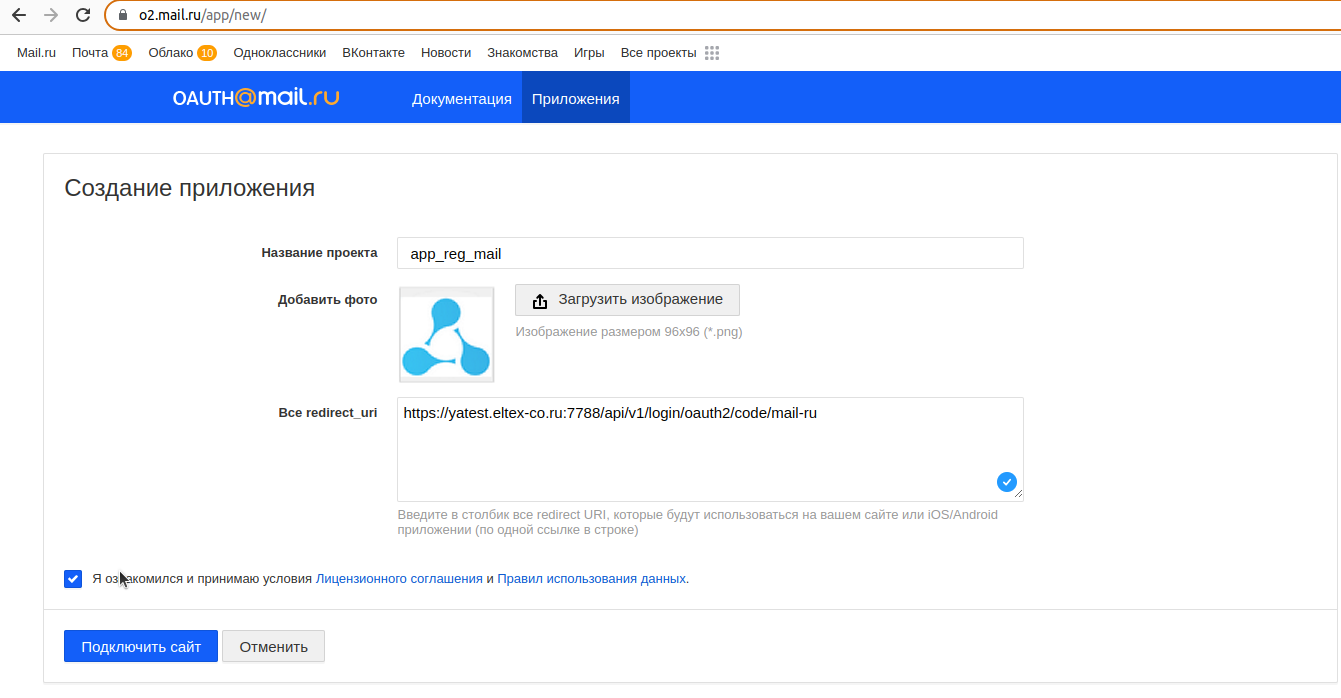Reload the page with refresh icon
The height and width of the screenshot is (698, 1341).
coord(83,15)
